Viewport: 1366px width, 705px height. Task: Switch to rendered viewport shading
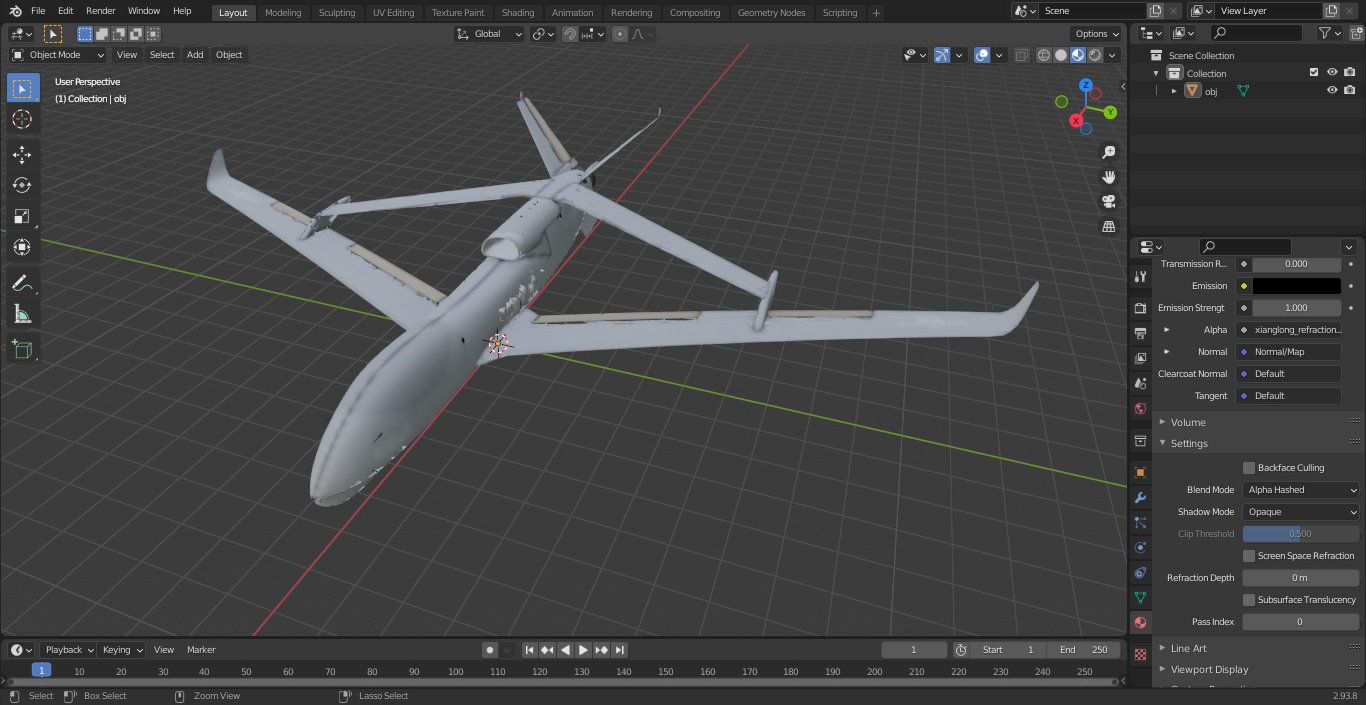pos(1095,55)
